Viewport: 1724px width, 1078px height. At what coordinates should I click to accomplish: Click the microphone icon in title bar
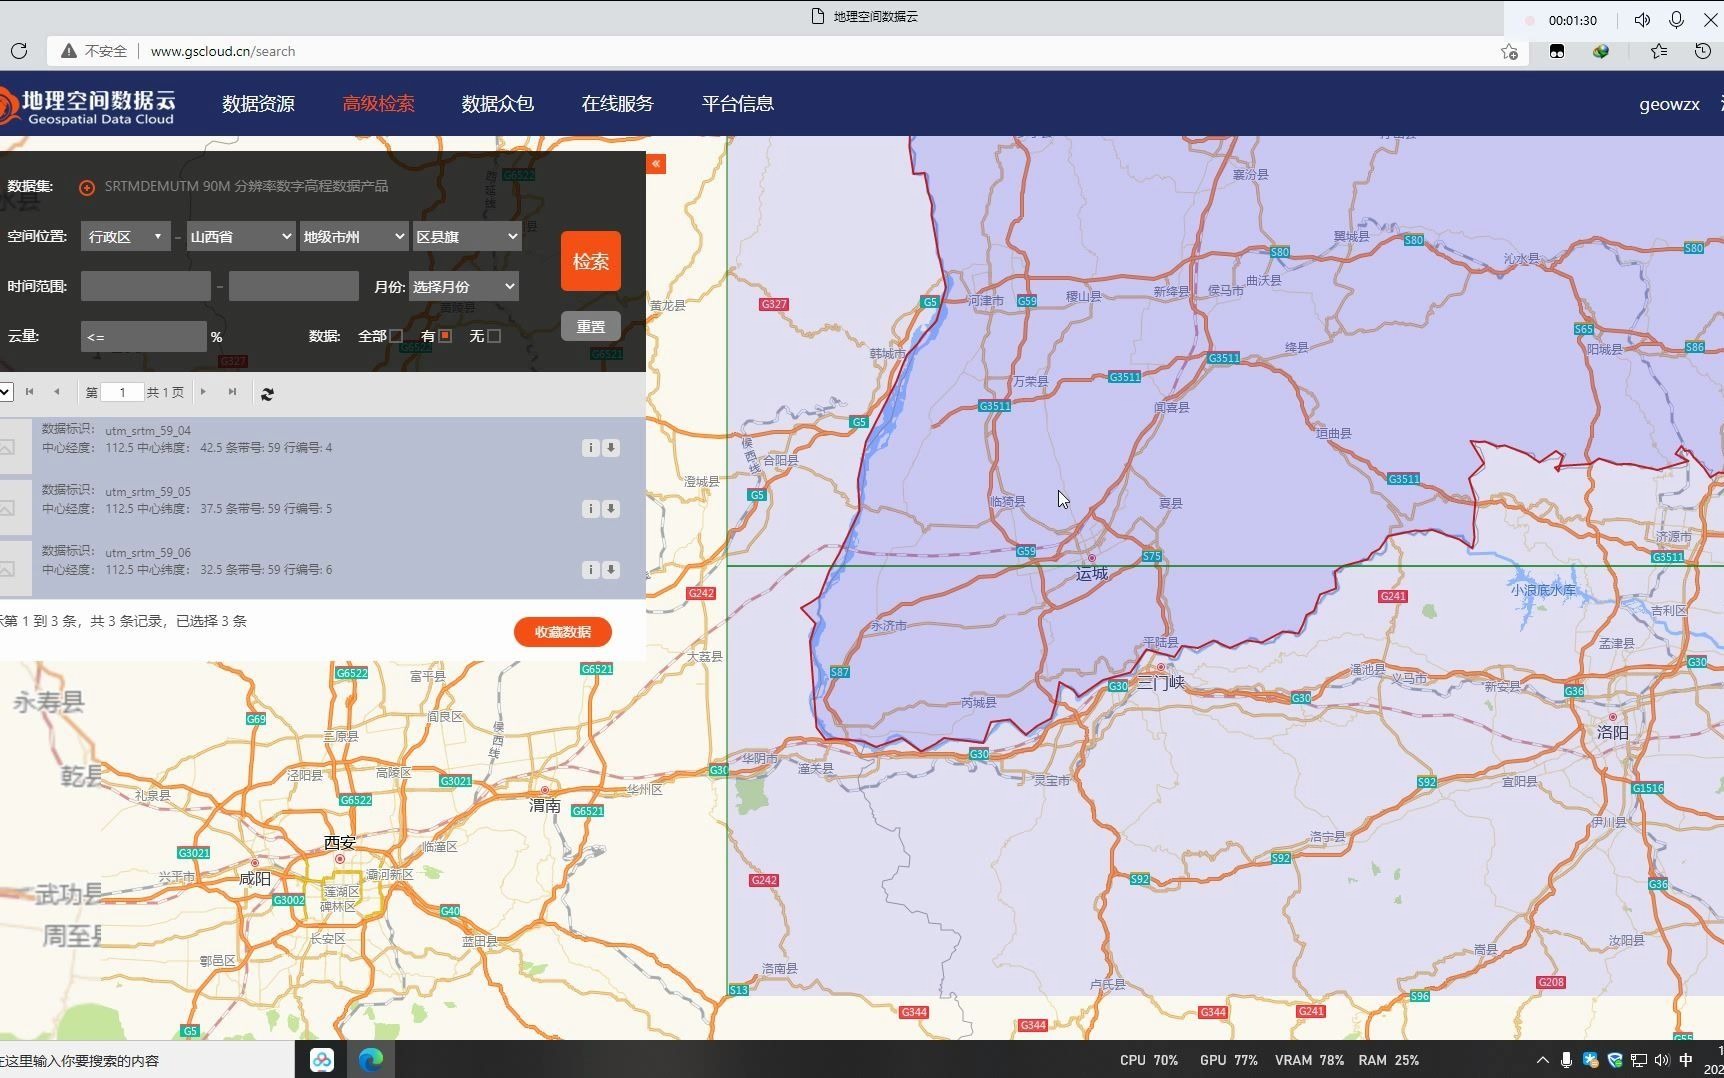(1676, 19)
